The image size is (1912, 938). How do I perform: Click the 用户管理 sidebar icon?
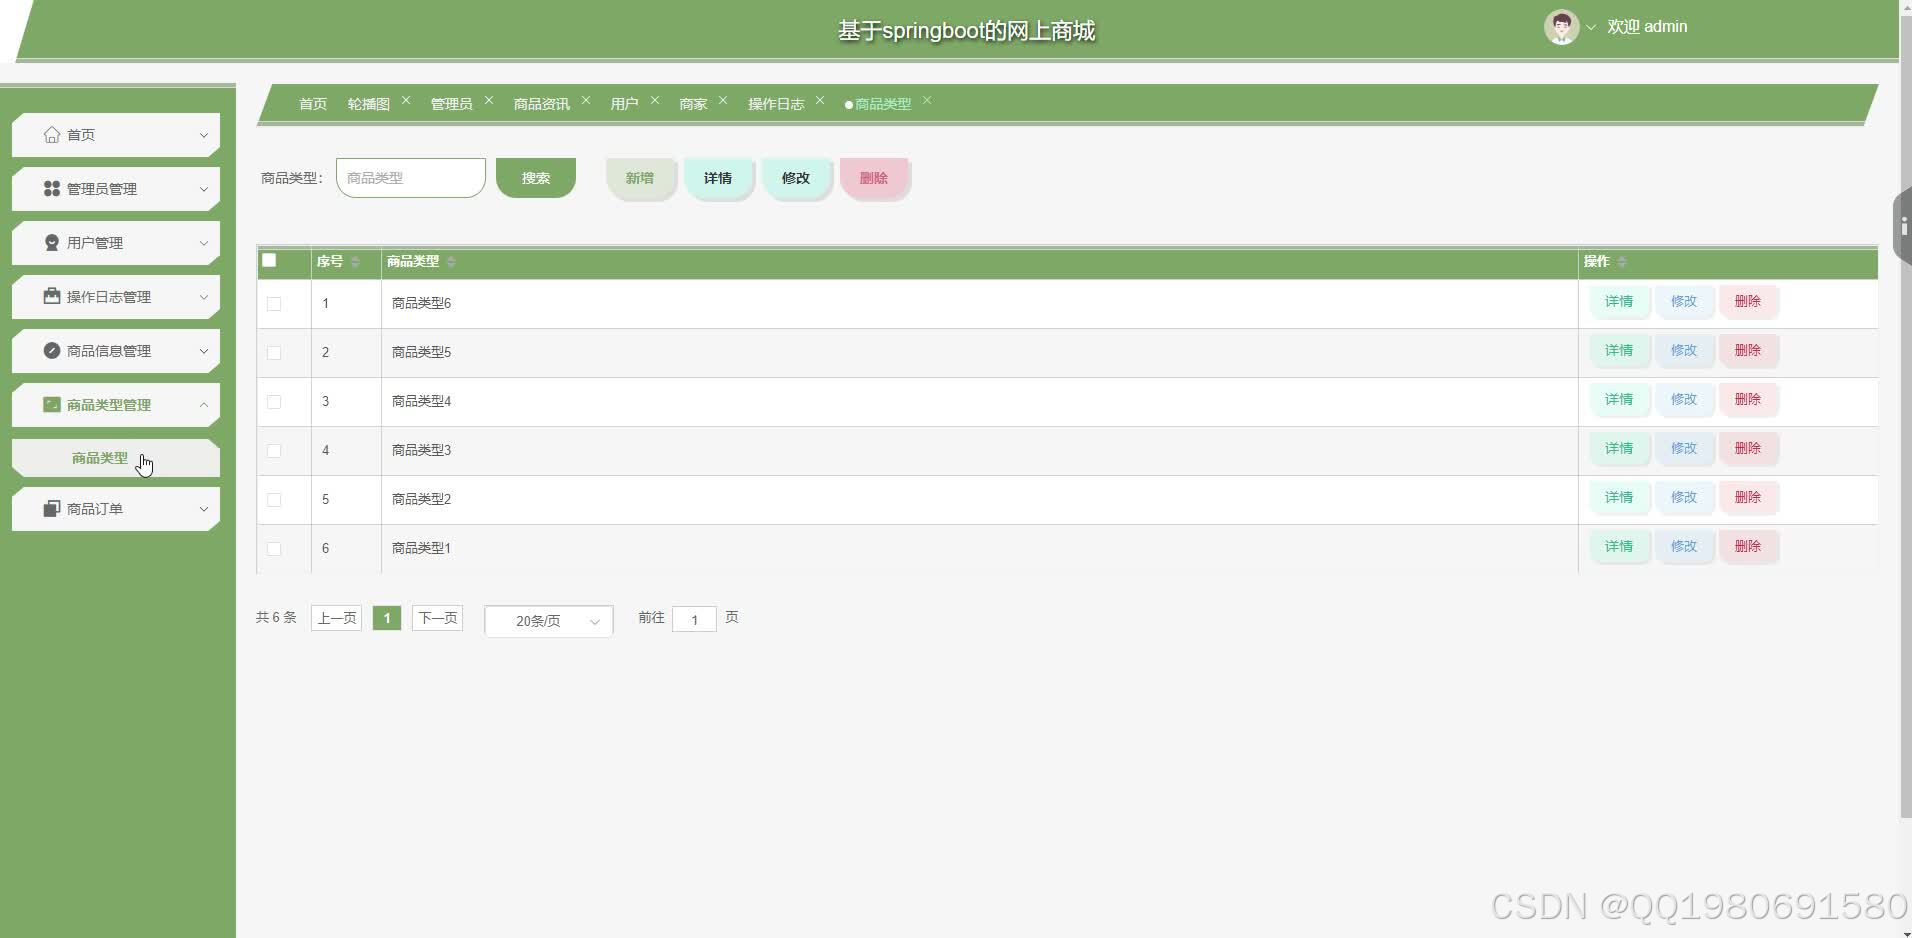pyautogui.click(x=52, y=243)
